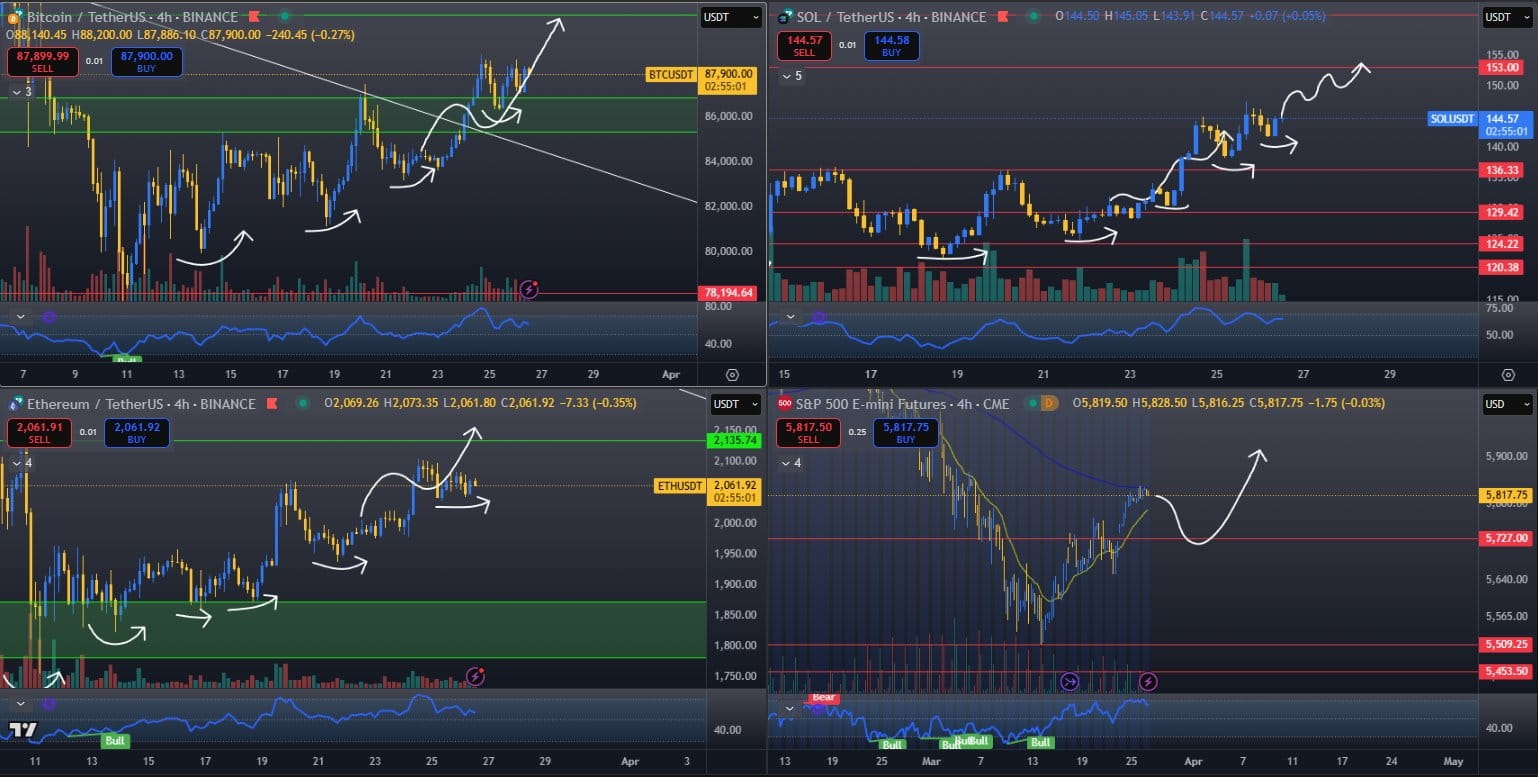Click the Ethereum symbol logo icon
1538x777 pixels.
point(16,404)
